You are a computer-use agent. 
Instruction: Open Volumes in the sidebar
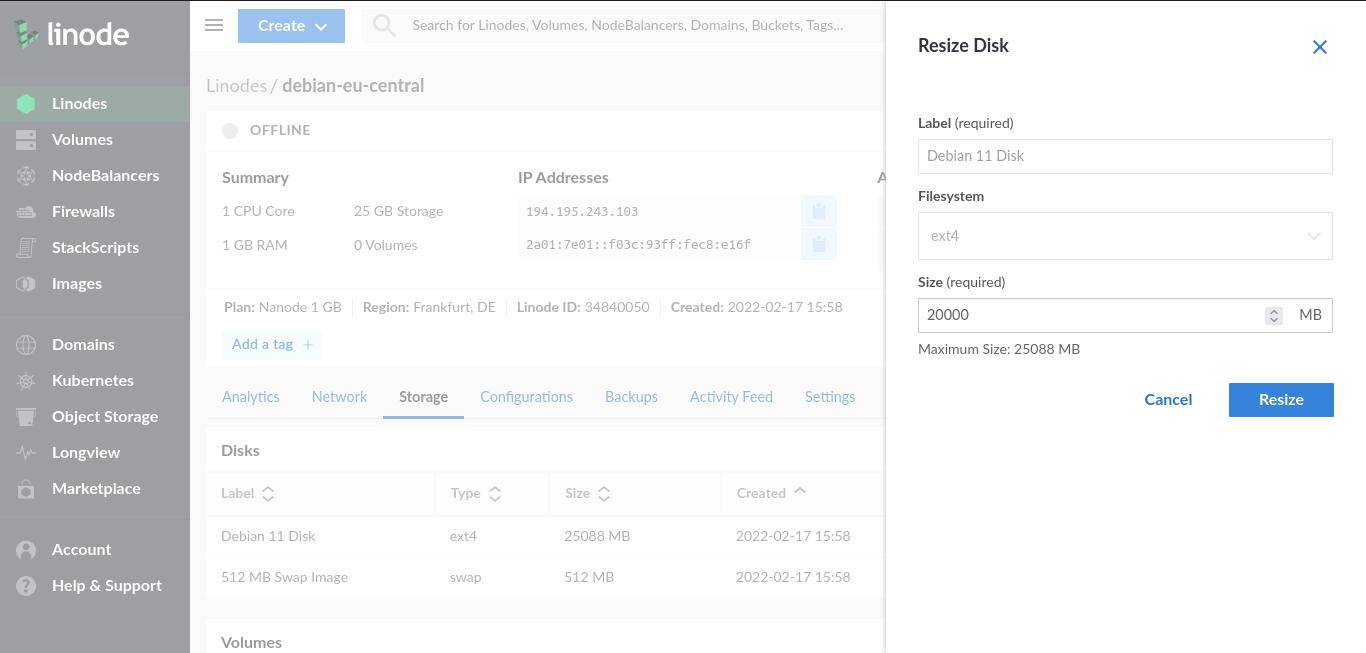point(82,140)
